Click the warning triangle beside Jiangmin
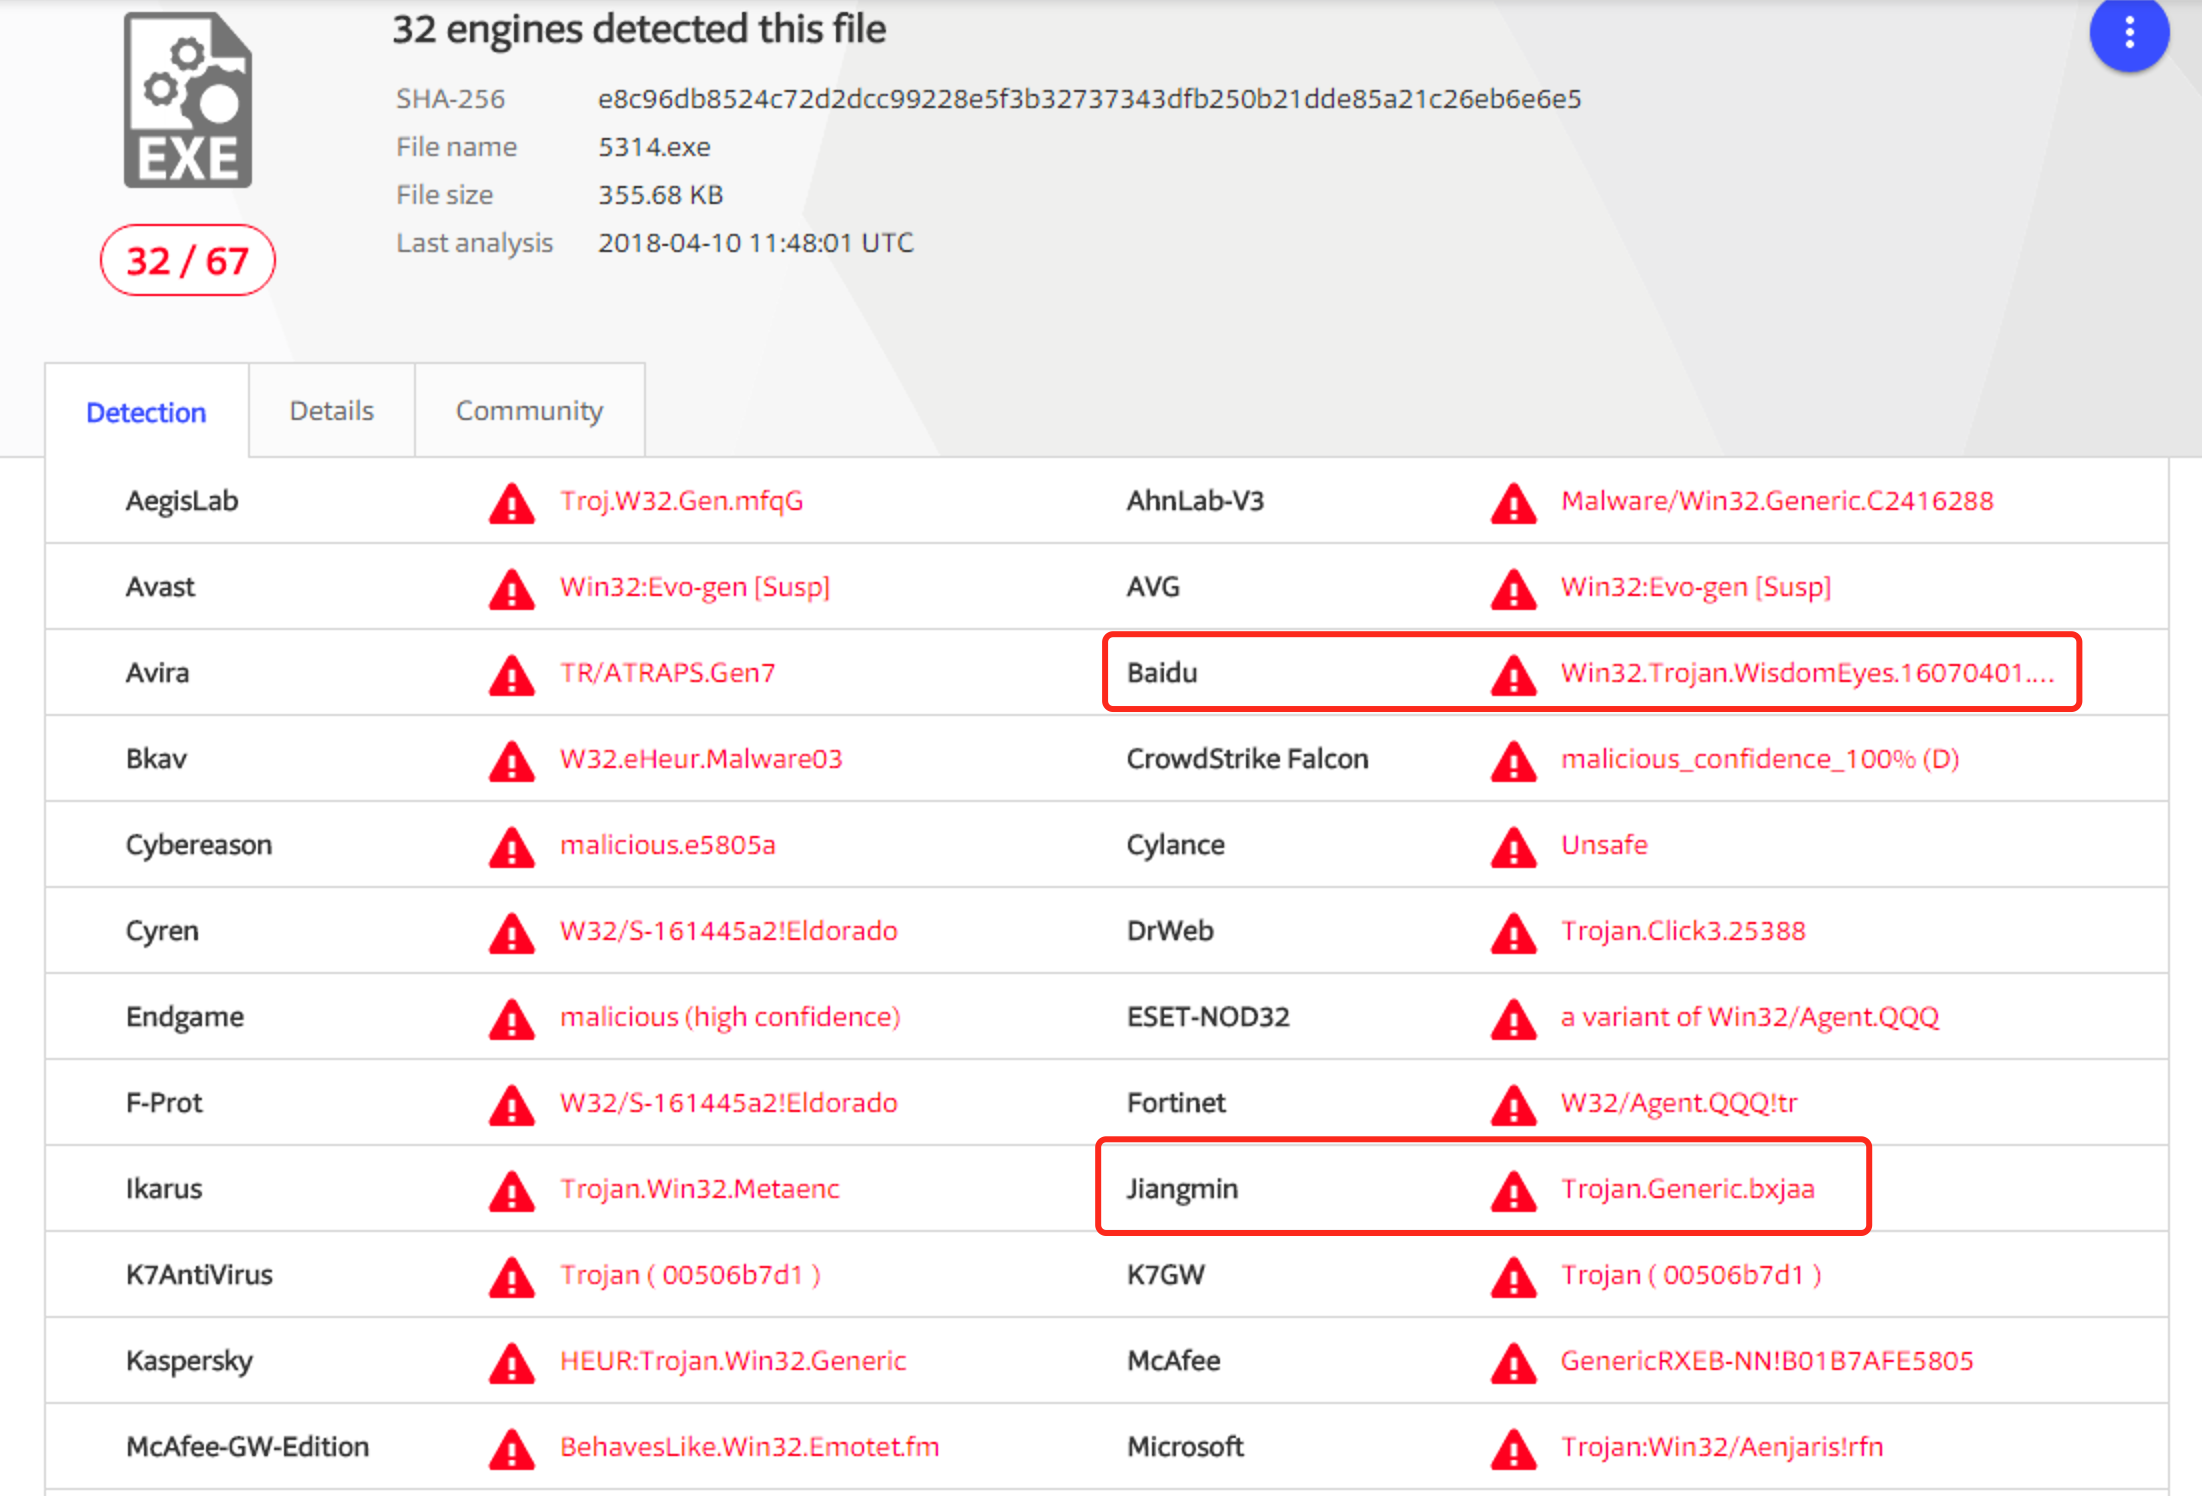Screen dimensions: 2202x1496 (1513, 1191)
